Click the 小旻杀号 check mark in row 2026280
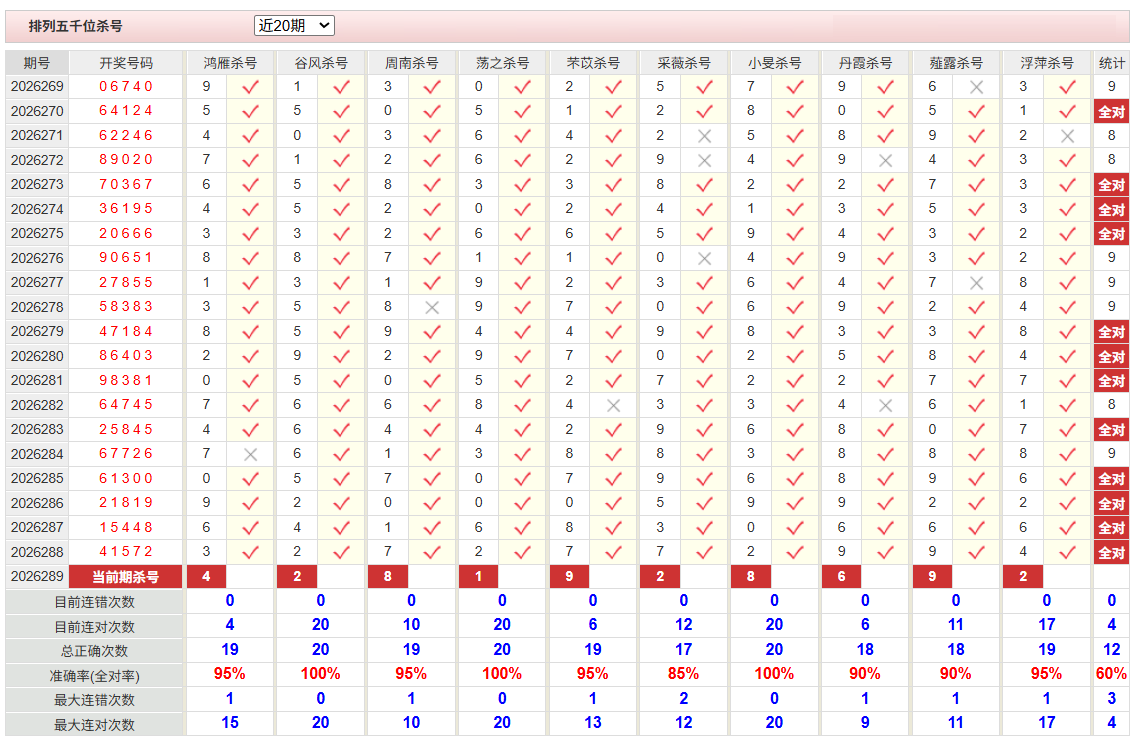 point(795,357)
